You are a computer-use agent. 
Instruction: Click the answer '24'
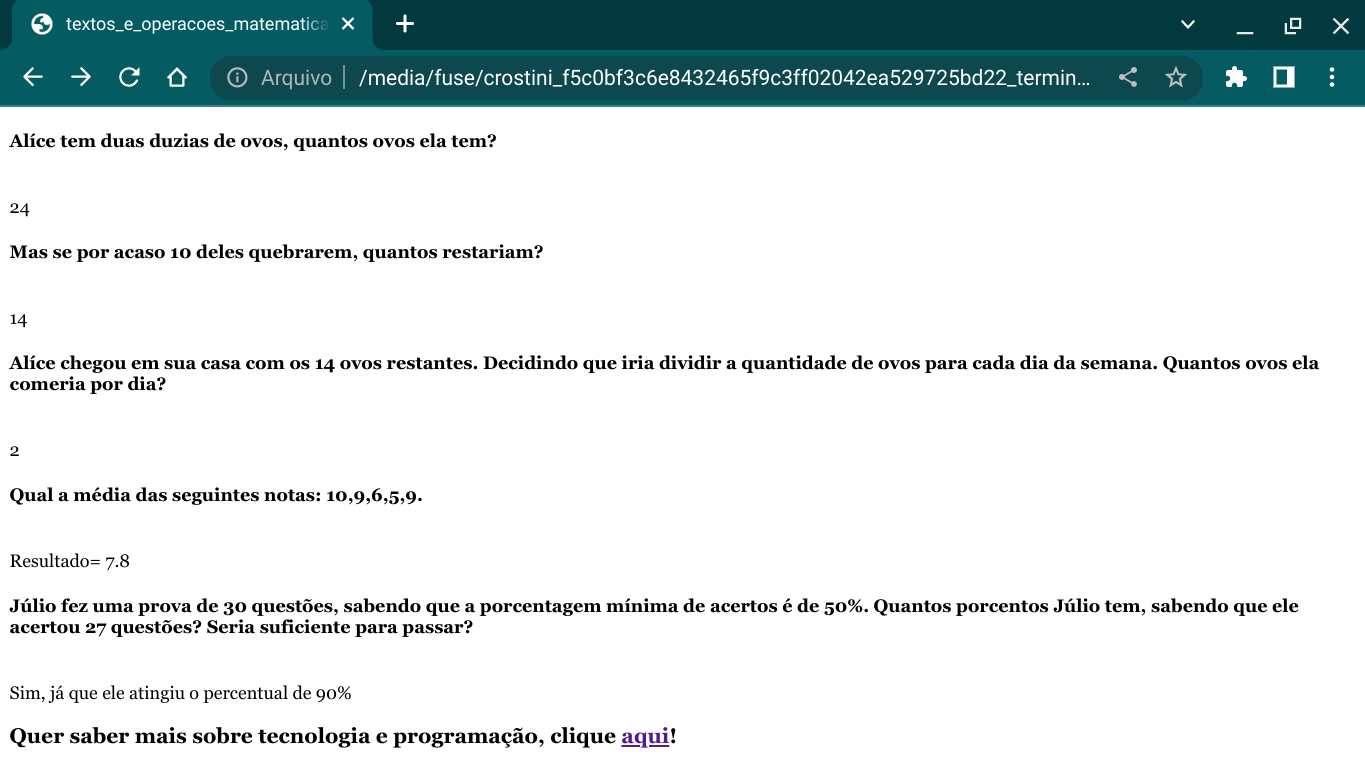pyautogui.click(x=20, y=208)
